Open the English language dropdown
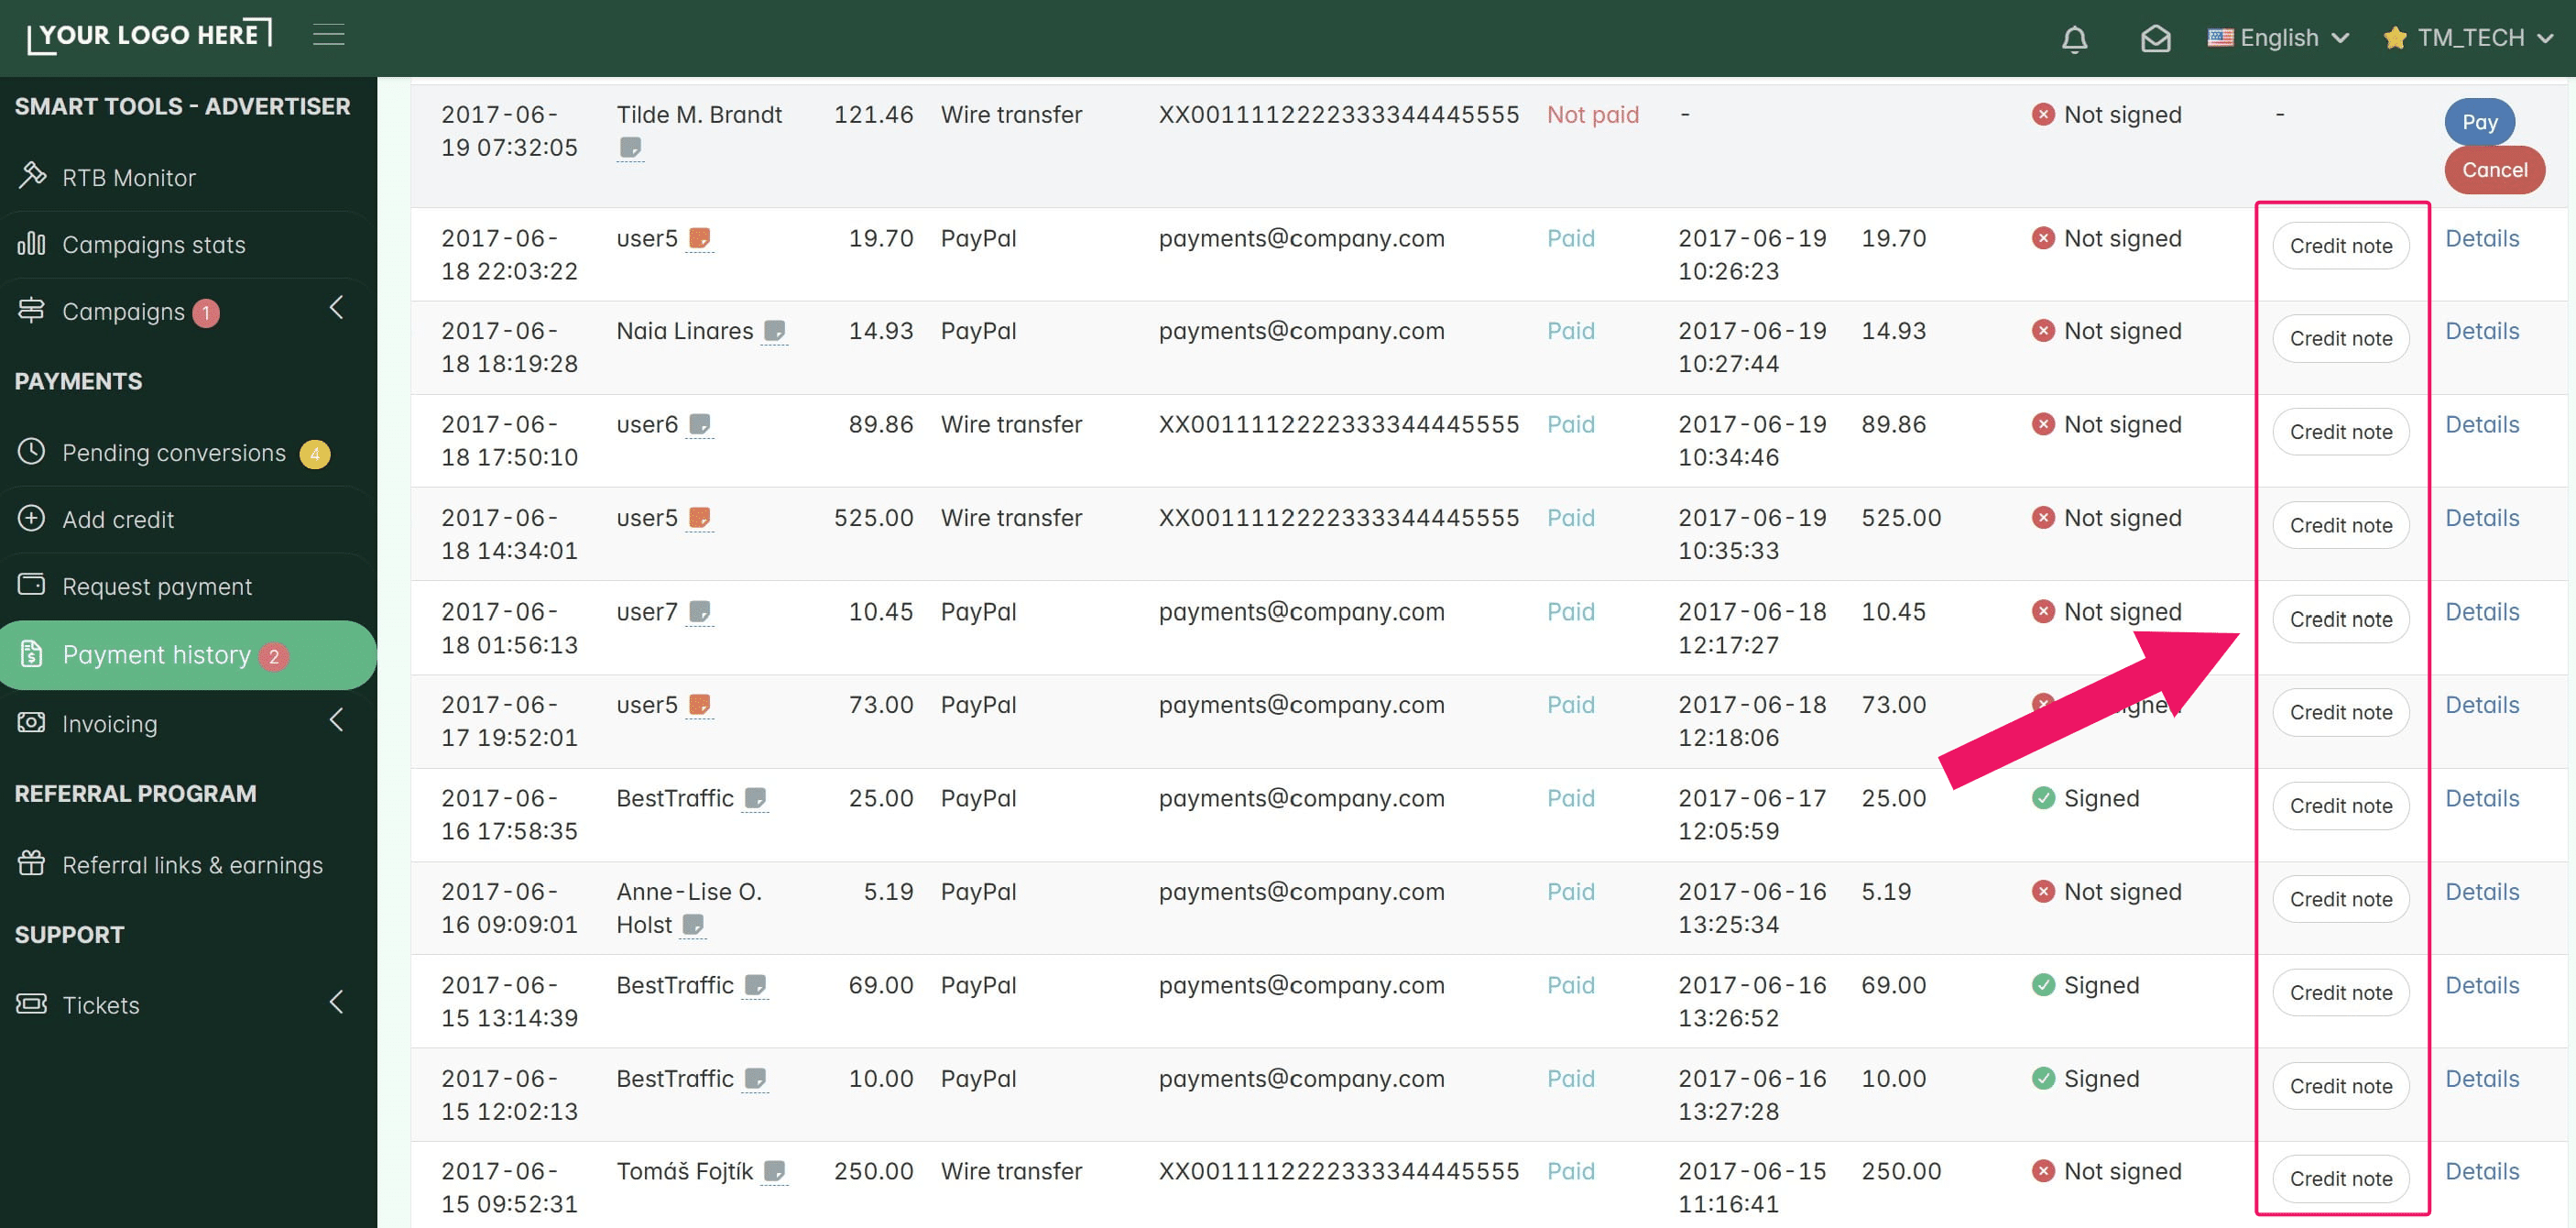2576x1228 pixels. 2279,38
